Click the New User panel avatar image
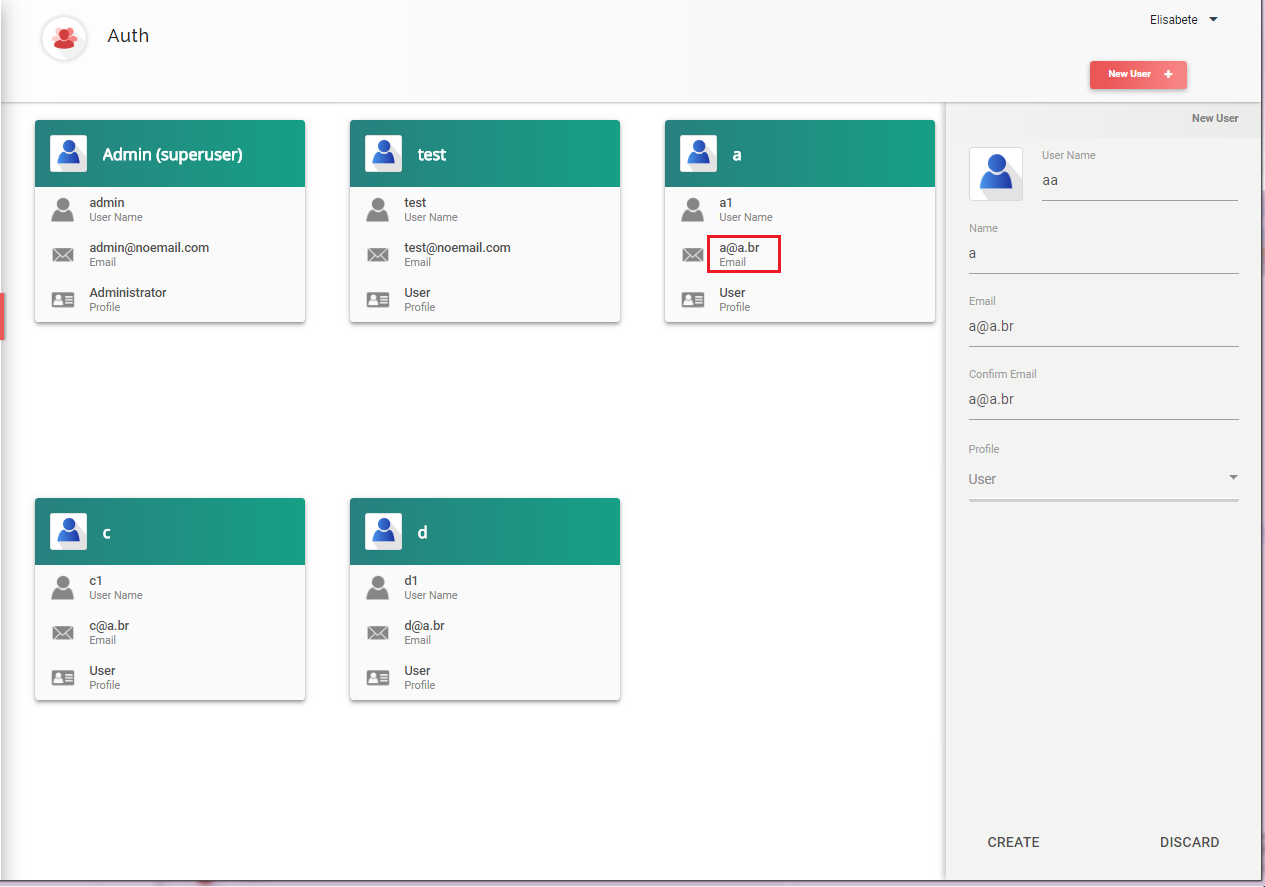Screen dimensions: 1265x887 pyautogui.click(x=996, y=174)
